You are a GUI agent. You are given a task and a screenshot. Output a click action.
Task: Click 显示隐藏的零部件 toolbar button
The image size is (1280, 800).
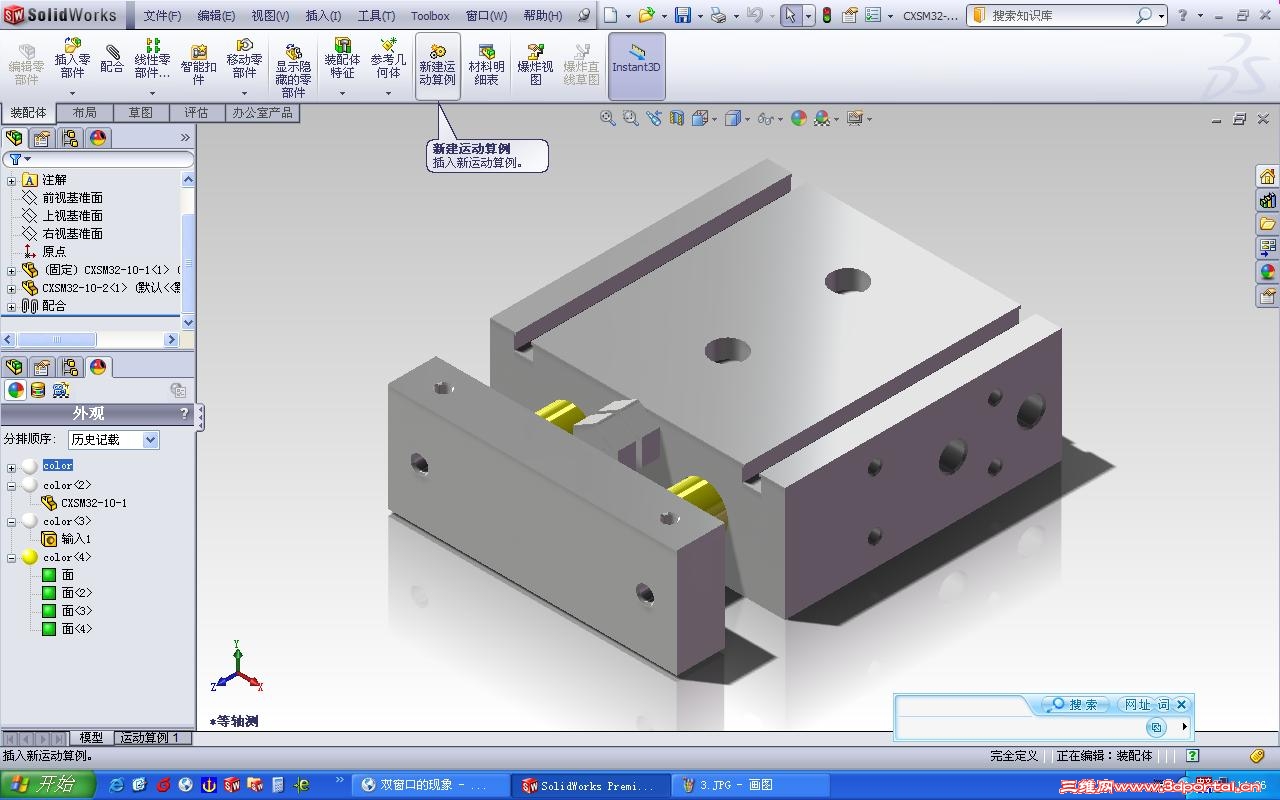[x=293, y=70]
